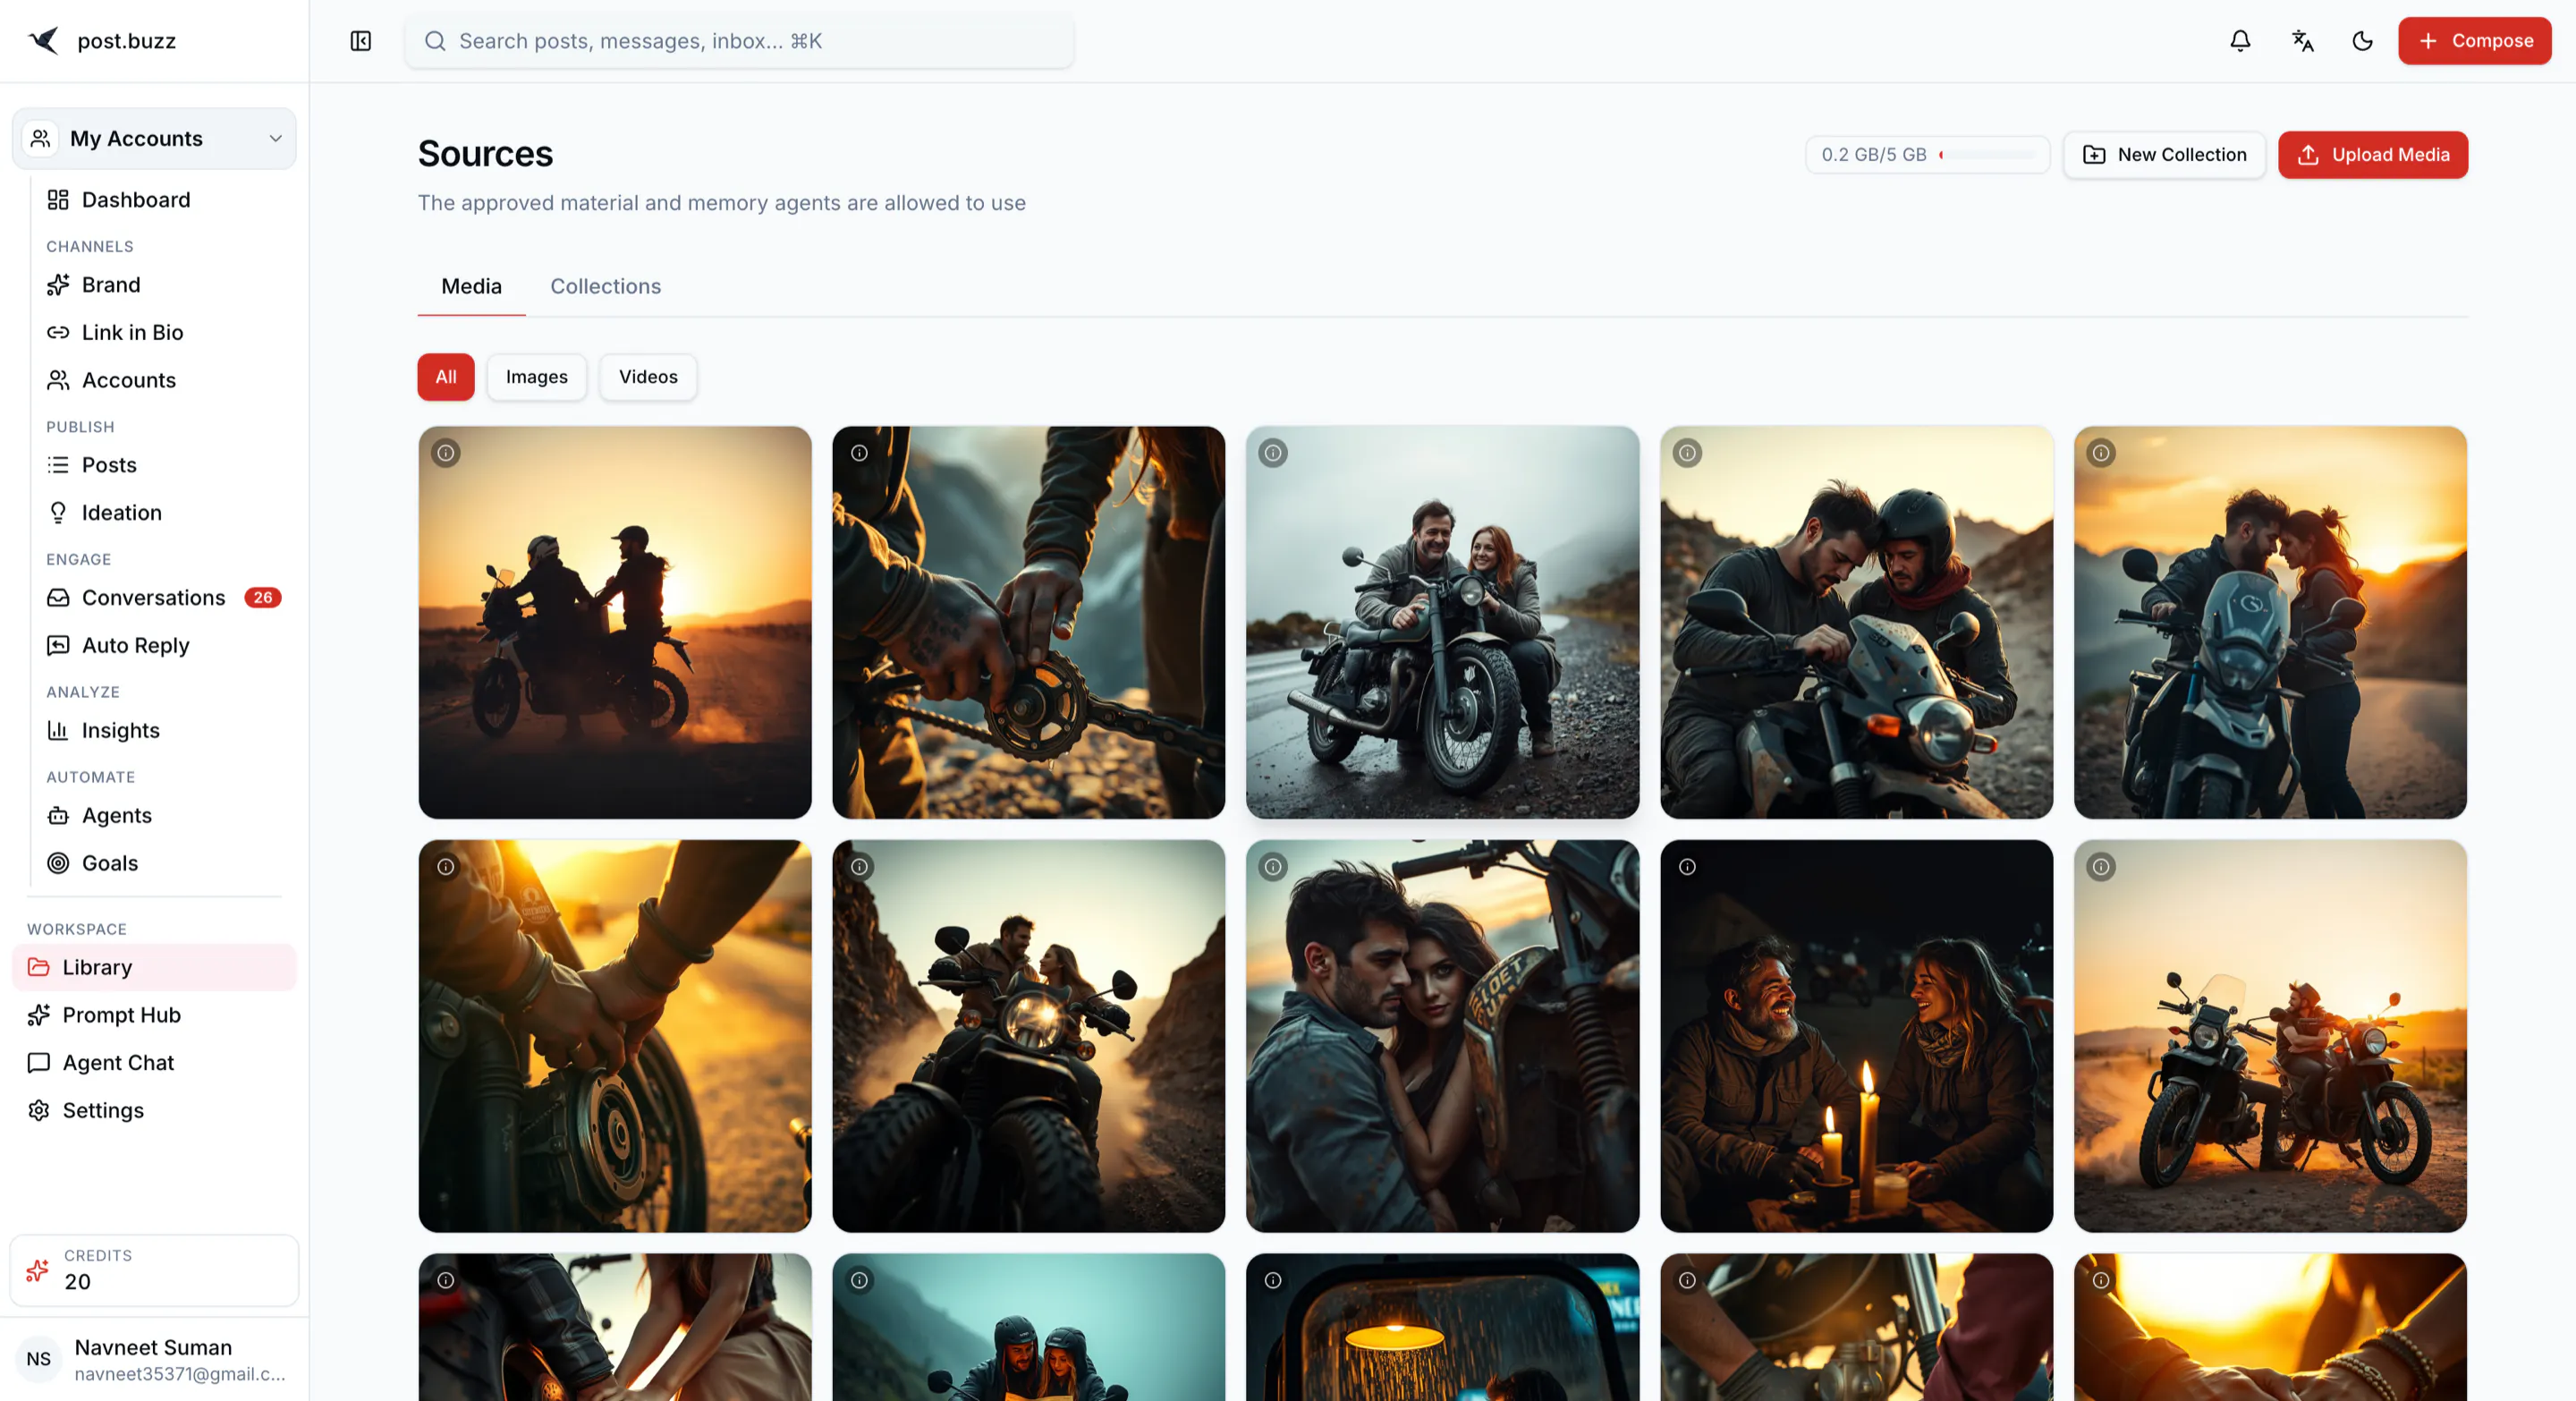Filter by Images
Viewport: 2576px width, 1401px height.
coord(536,377)
